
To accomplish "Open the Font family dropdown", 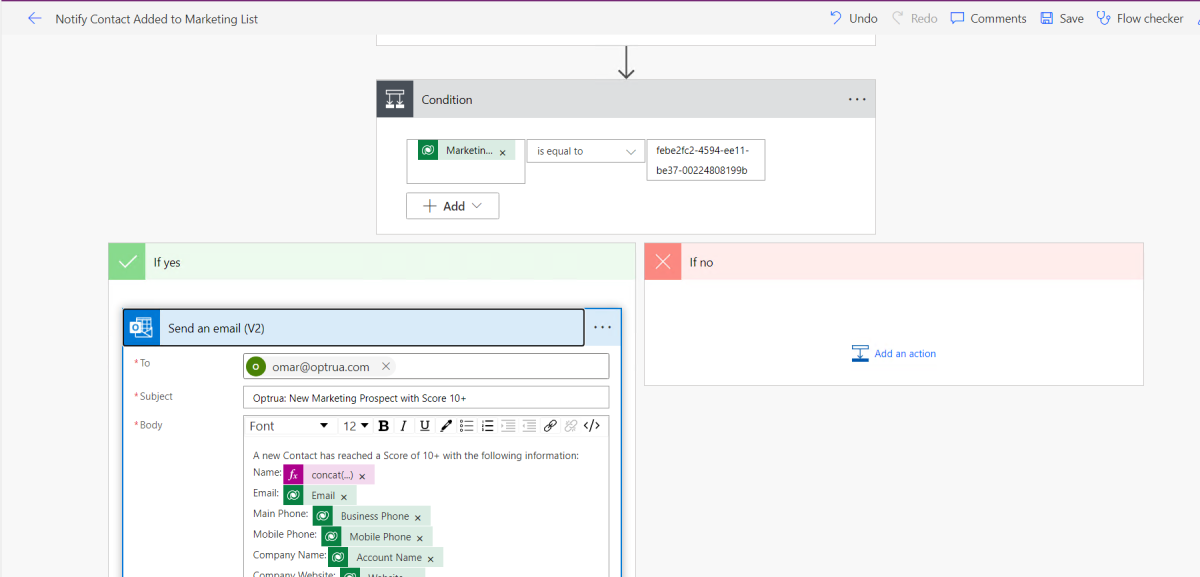I will click(289, 426).
